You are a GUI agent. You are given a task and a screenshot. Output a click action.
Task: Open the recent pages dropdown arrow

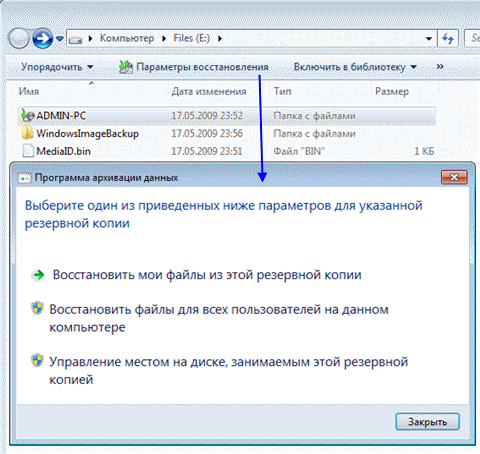click(x=60, y=39)
